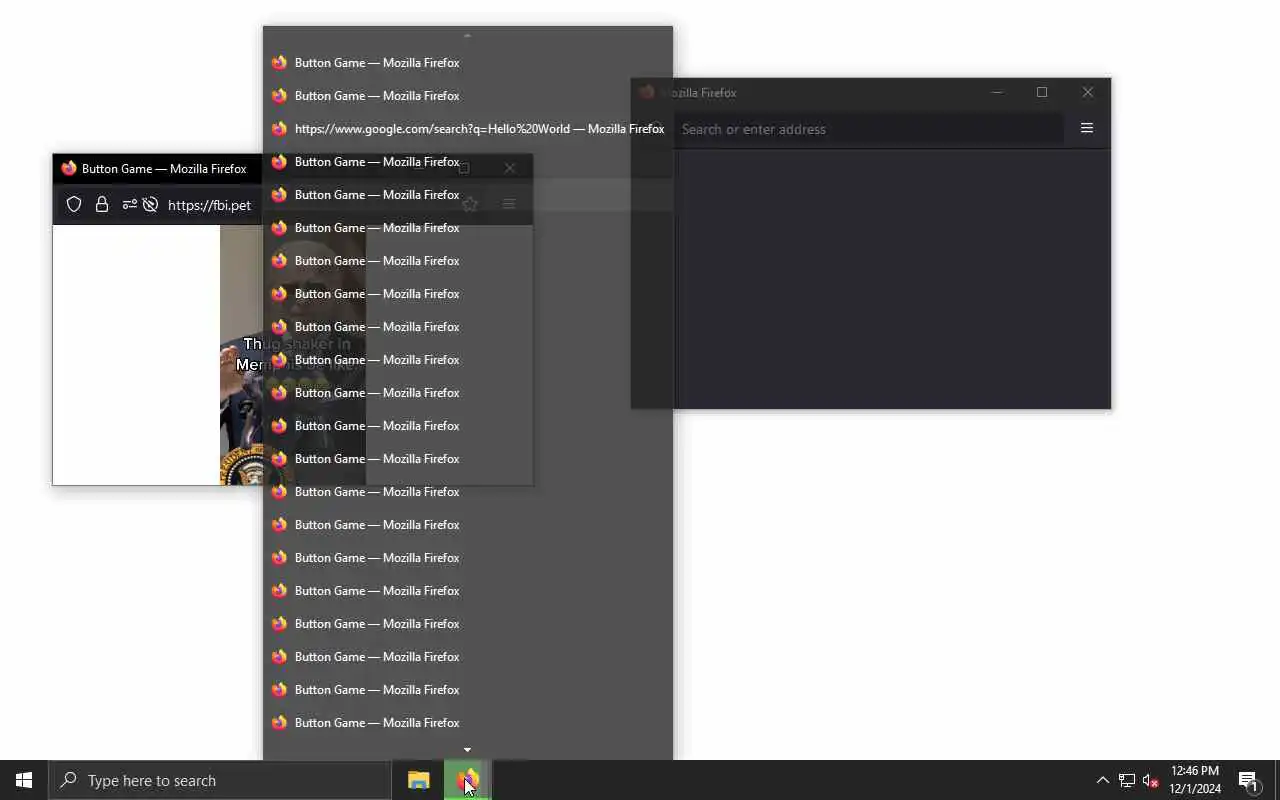This screenshot has width=1280, height=800.
Task: Open the site permissions icon next to the padlock
Action: tap(129, 205)
